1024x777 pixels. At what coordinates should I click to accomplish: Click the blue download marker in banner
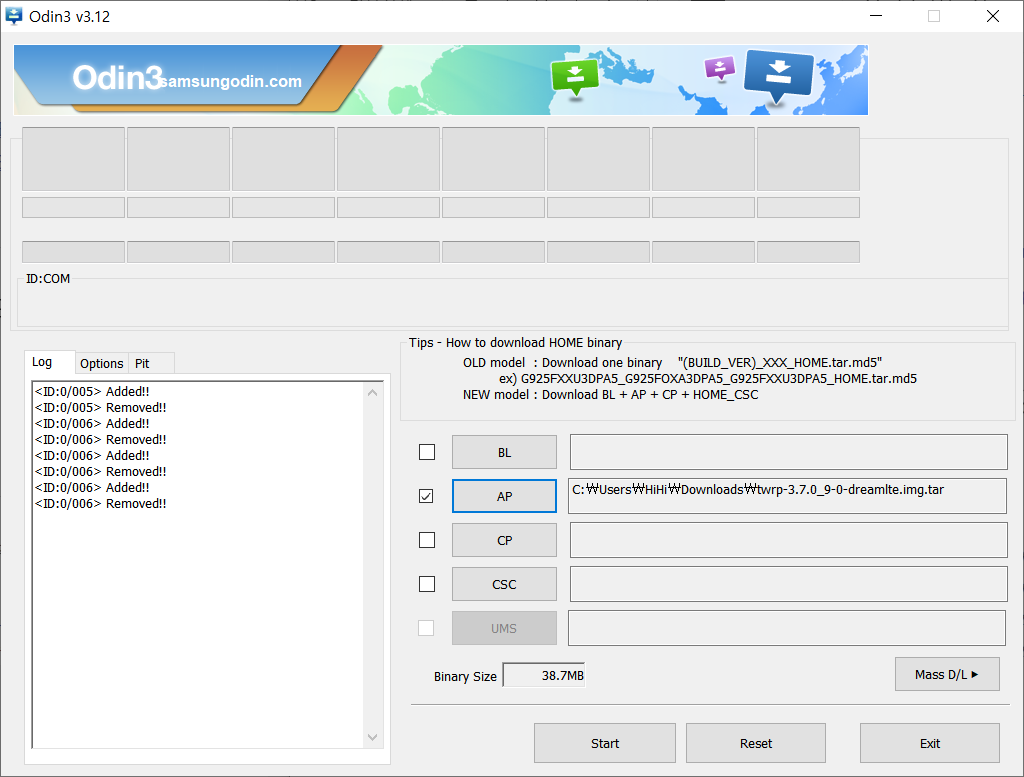coord(778,76)
